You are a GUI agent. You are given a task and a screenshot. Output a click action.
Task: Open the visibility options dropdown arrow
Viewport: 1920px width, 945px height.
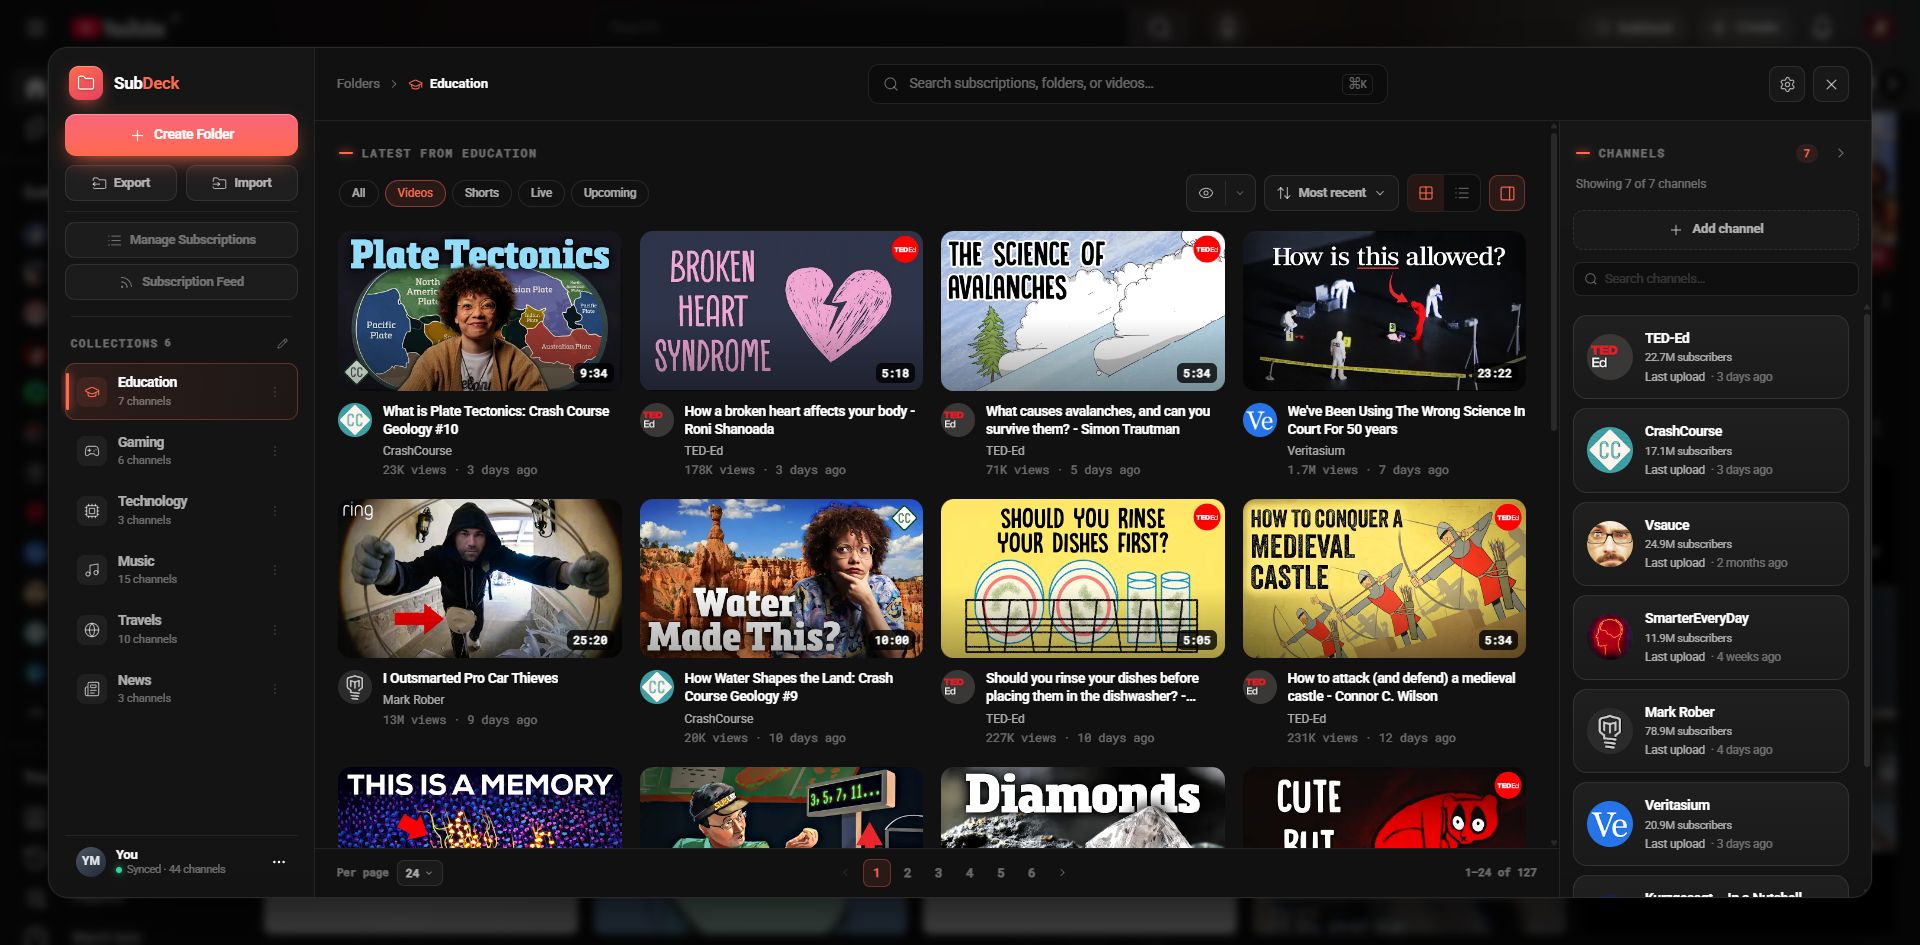1240,193
